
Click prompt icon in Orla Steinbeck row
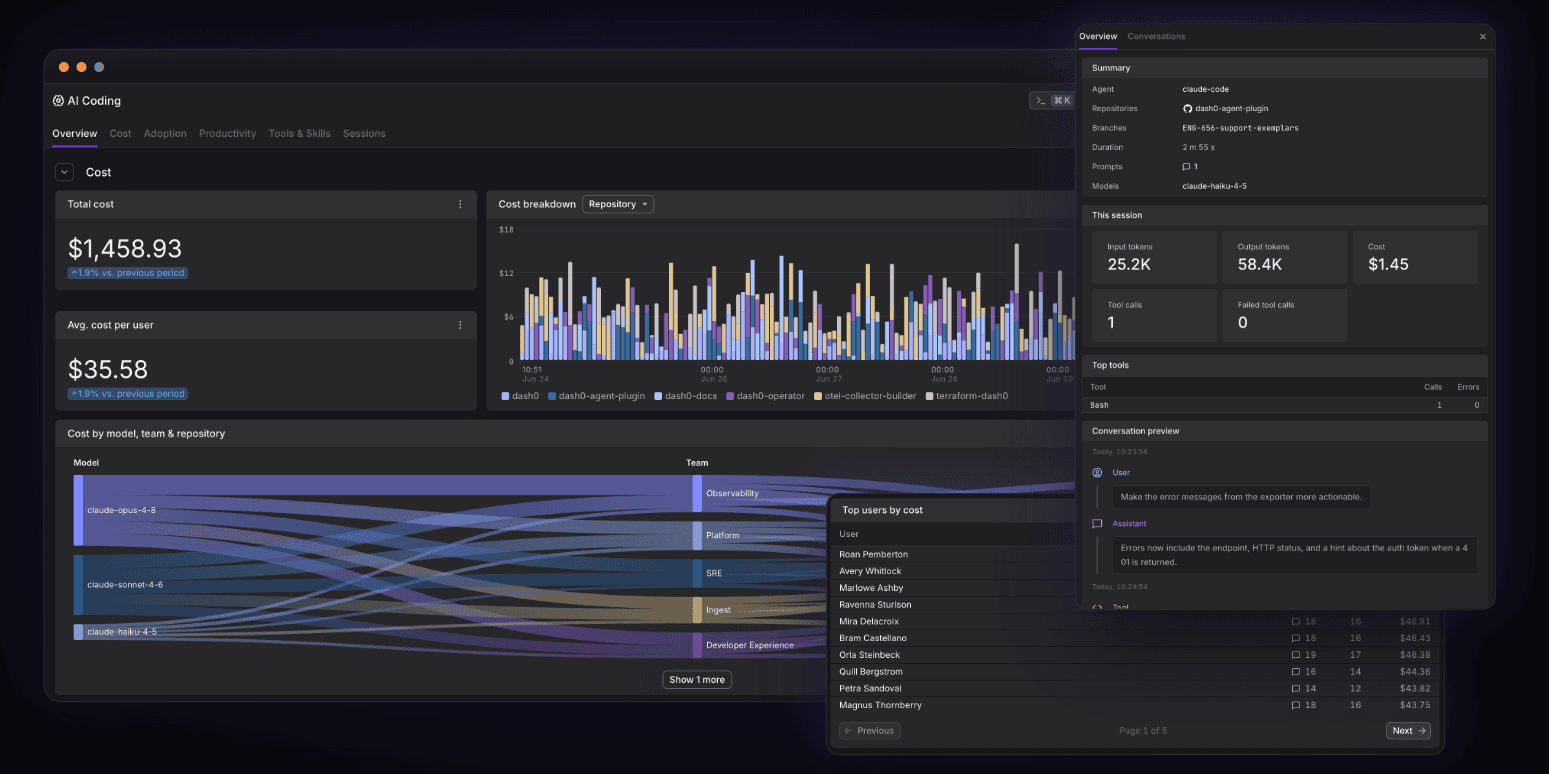[x=1296, y=655]
